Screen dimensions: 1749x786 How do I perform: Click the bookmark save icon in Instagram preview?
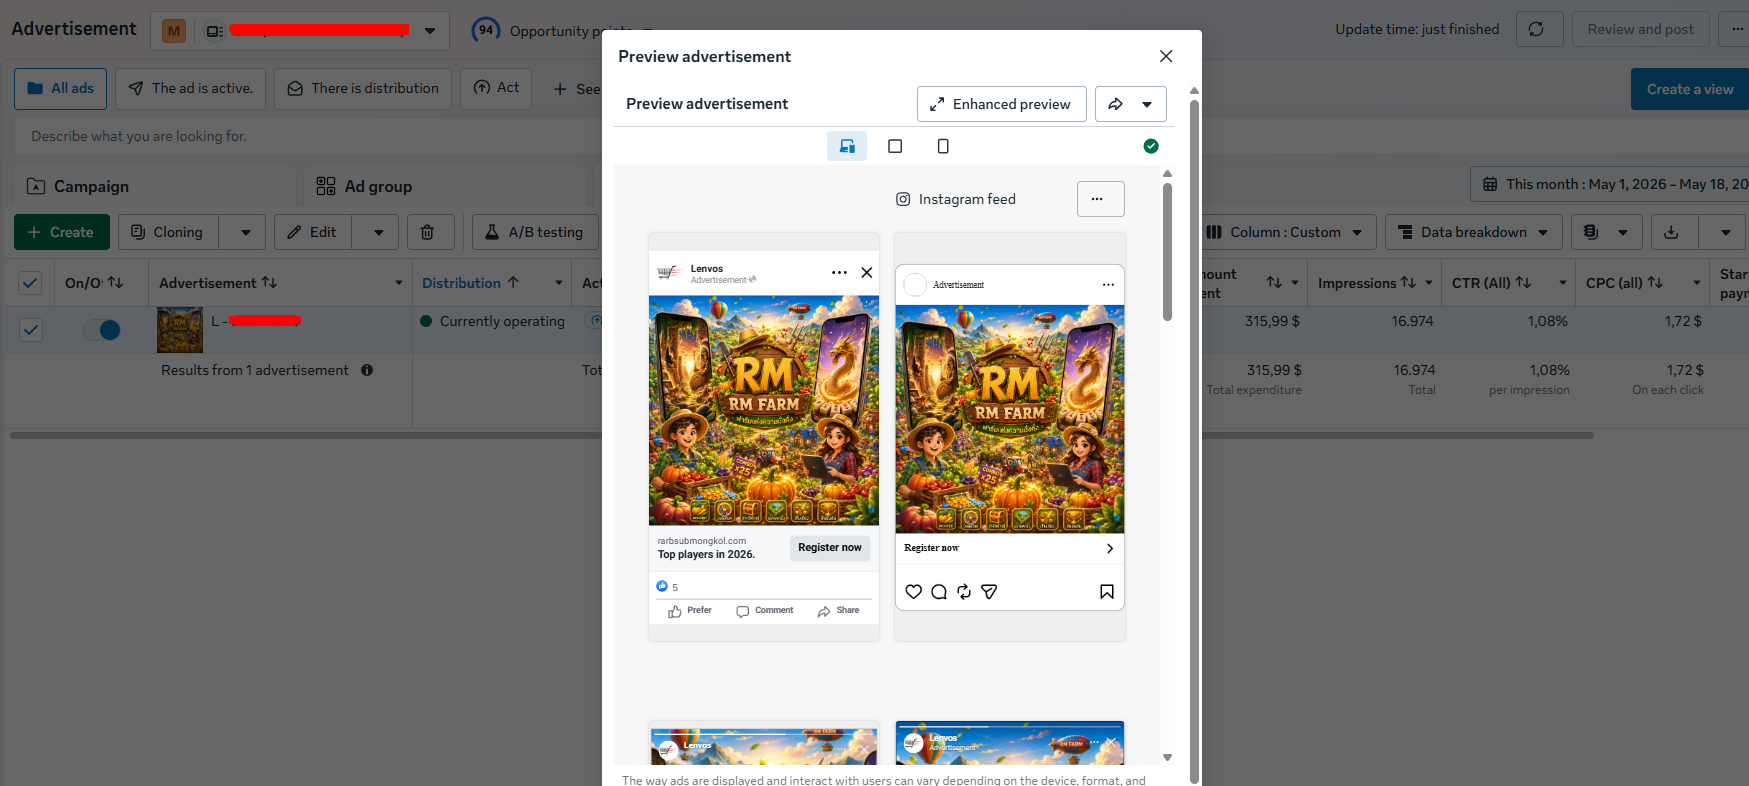point(1107,592)
